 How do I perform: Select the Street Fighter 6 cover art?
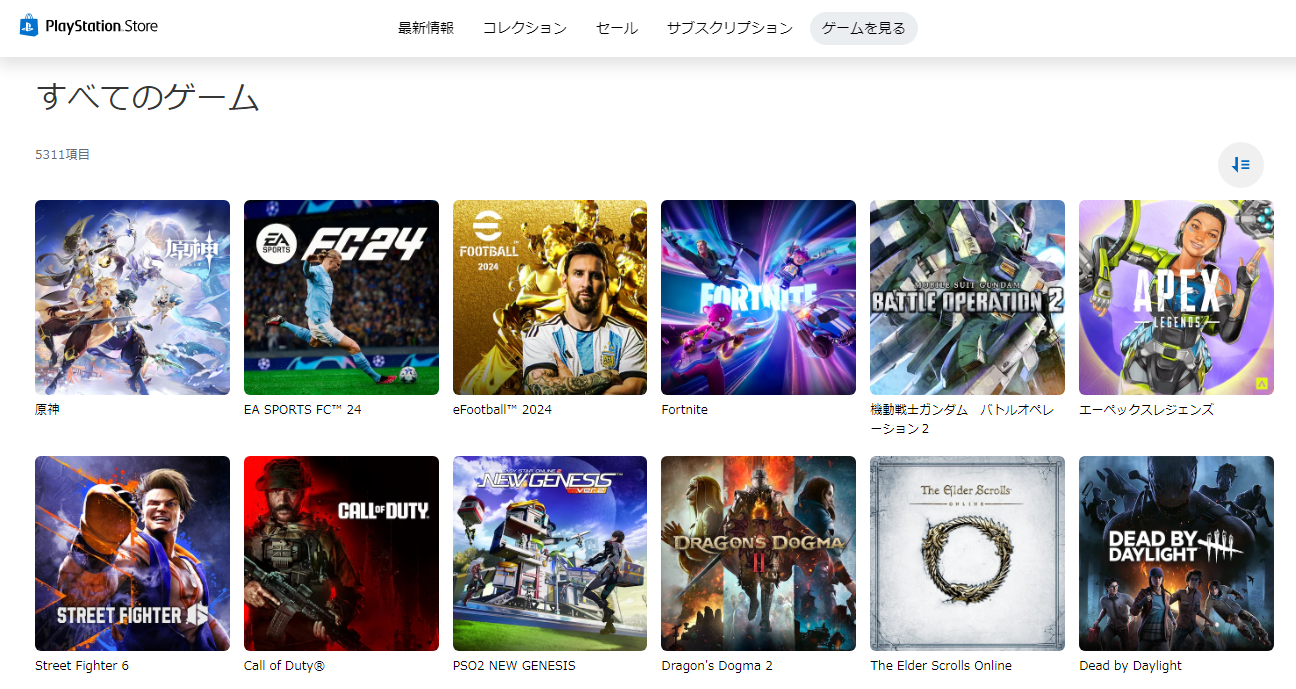[x=132, y=553]
